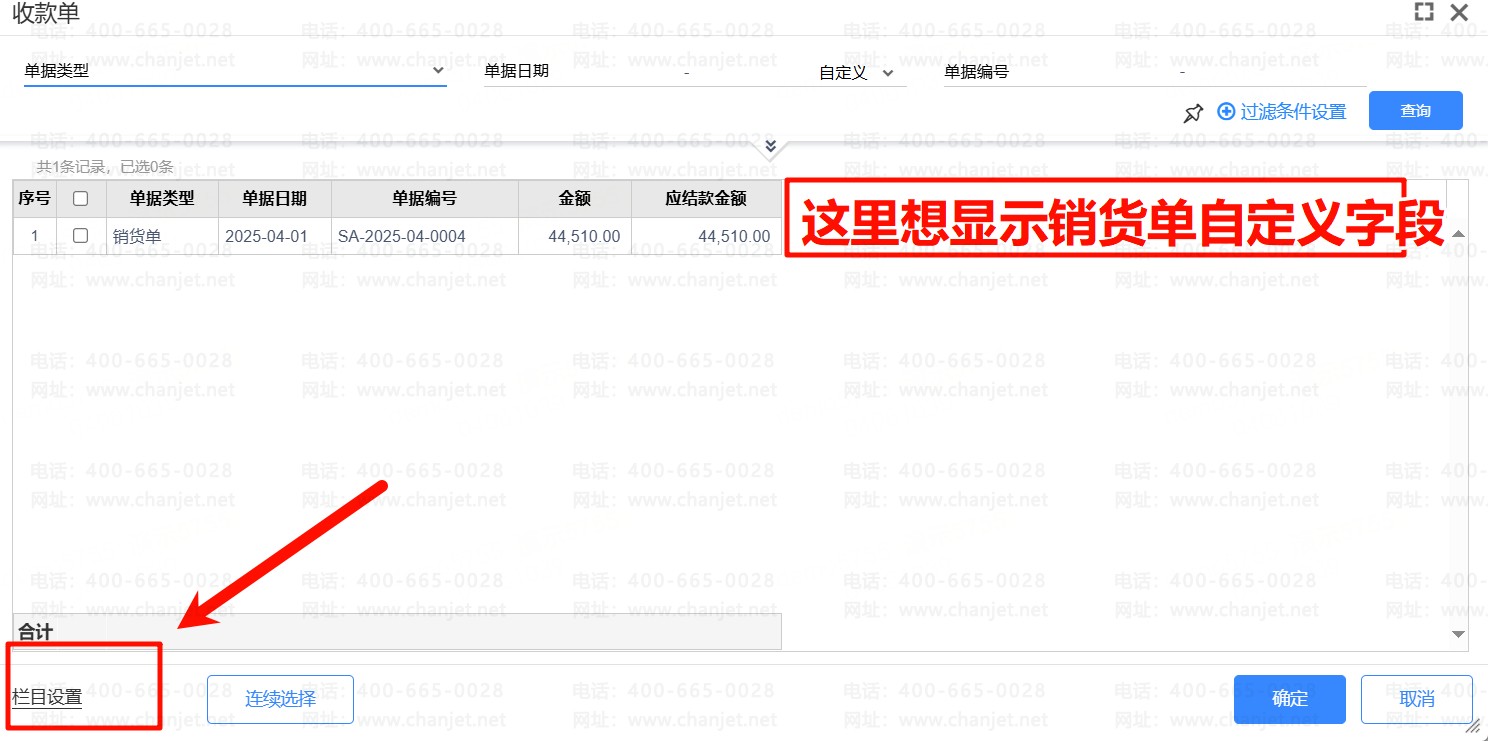Click the scroll down arrow of list
The image size is (1488, 741).
click(x=1458, y=634)
